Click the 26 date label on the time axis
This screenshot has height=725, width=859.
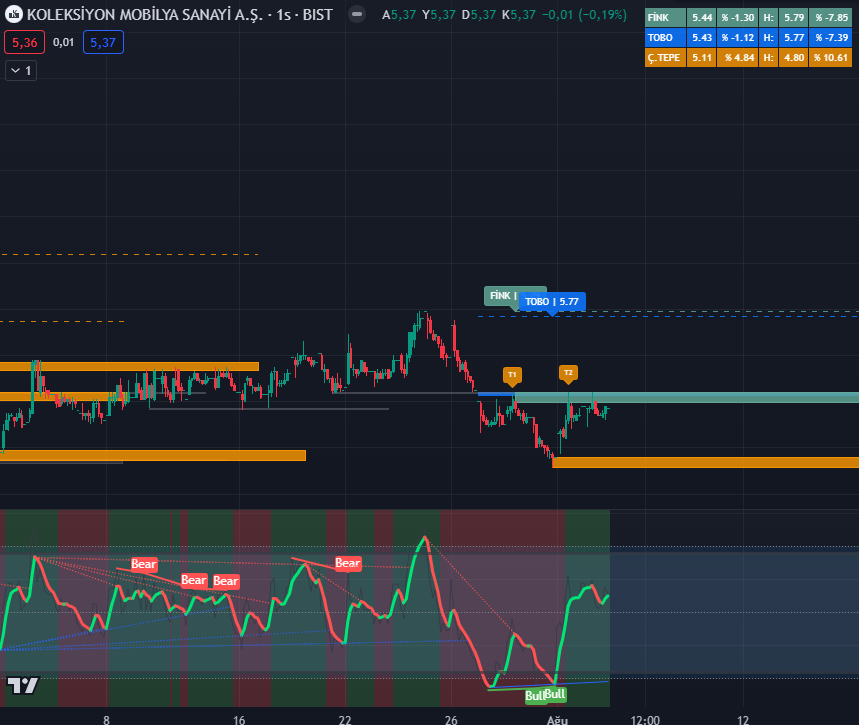(451, 720)
